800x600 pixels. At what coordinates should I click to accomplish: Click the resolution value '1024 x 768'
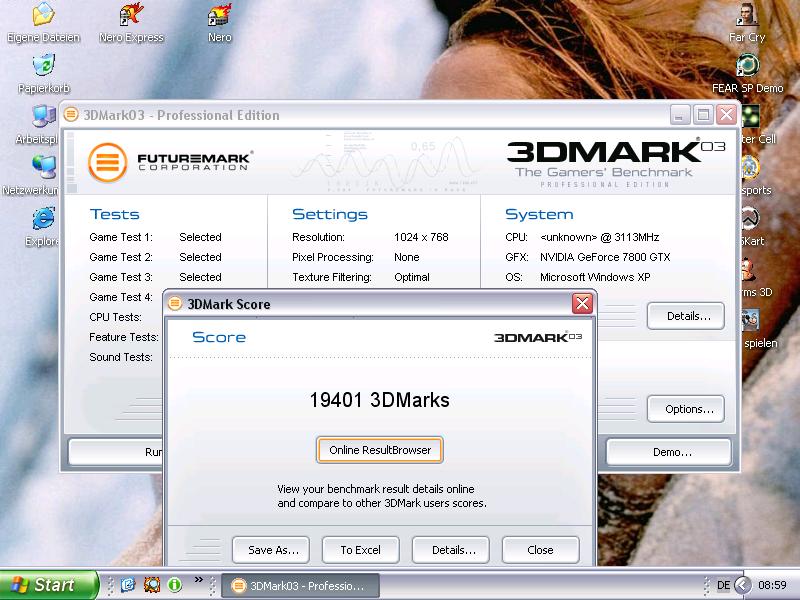[421, 237]
